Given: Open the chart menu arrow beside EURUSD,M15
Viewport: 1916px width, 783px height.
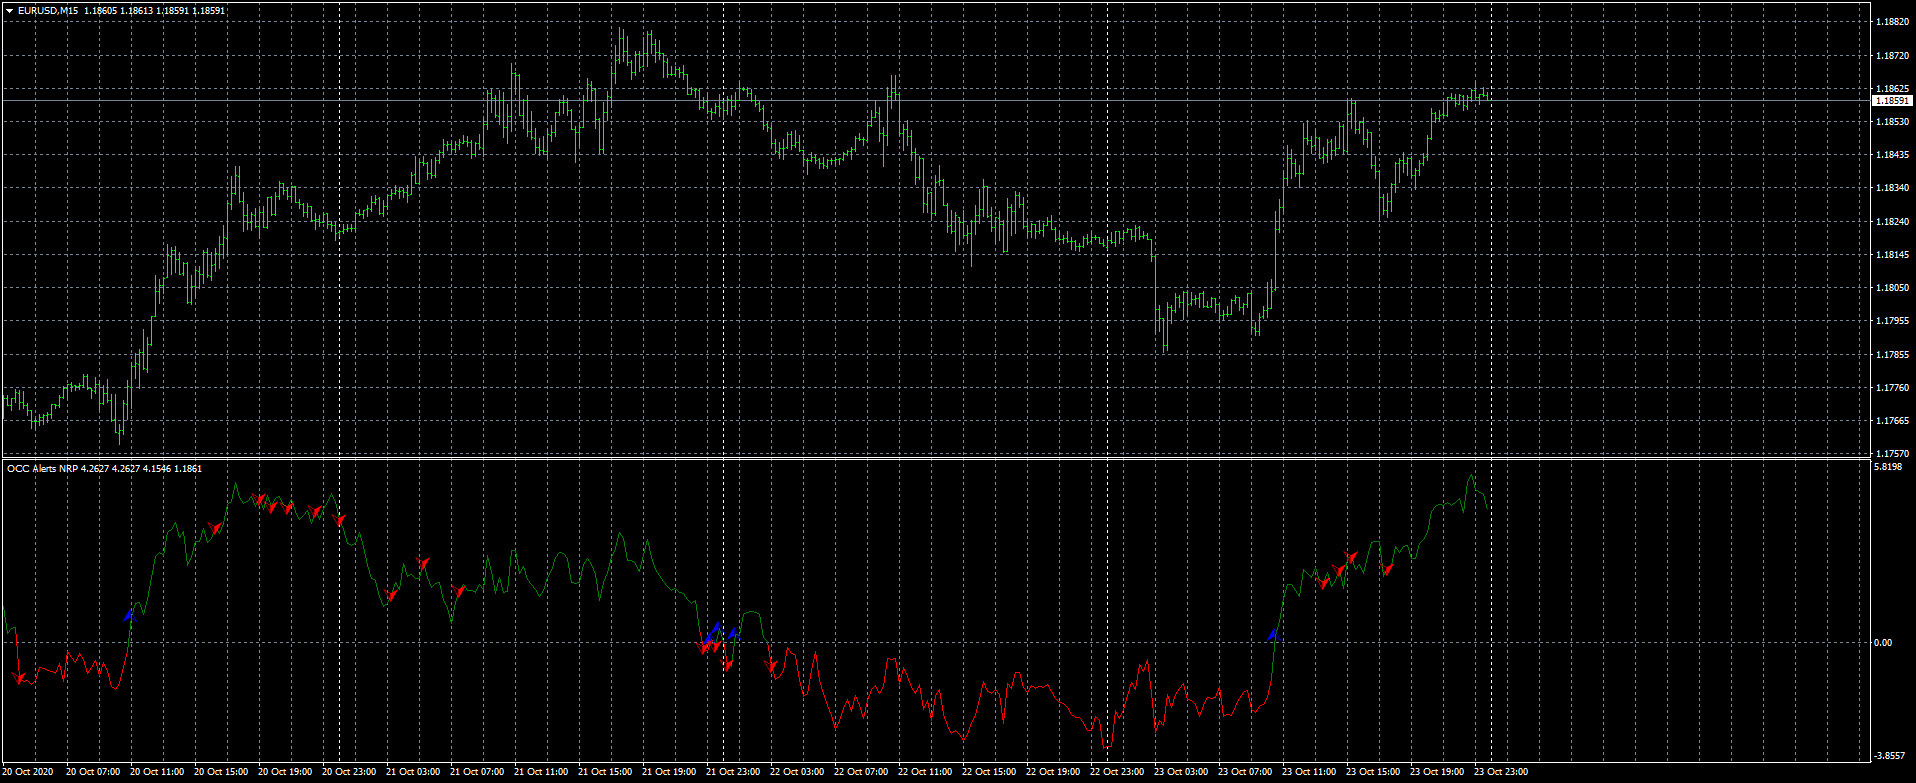Looking at the screenshot, I should tap(9, 11).
